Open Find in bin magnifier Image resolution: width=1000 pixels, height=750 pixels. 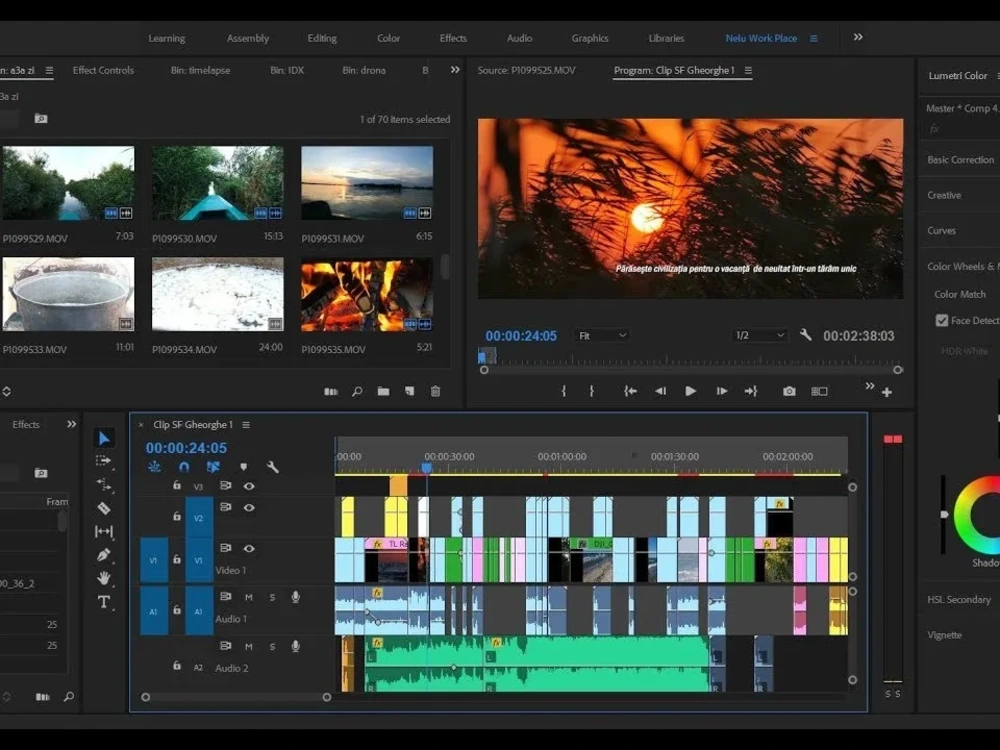coord(357,391)
